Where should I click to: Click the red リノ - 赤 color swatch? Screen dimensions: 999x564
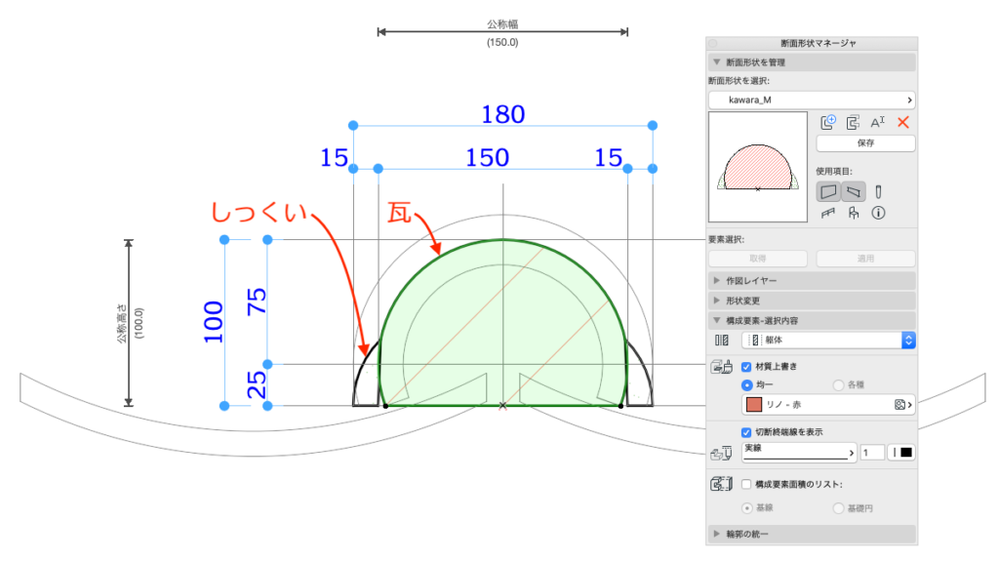[754, 405]
